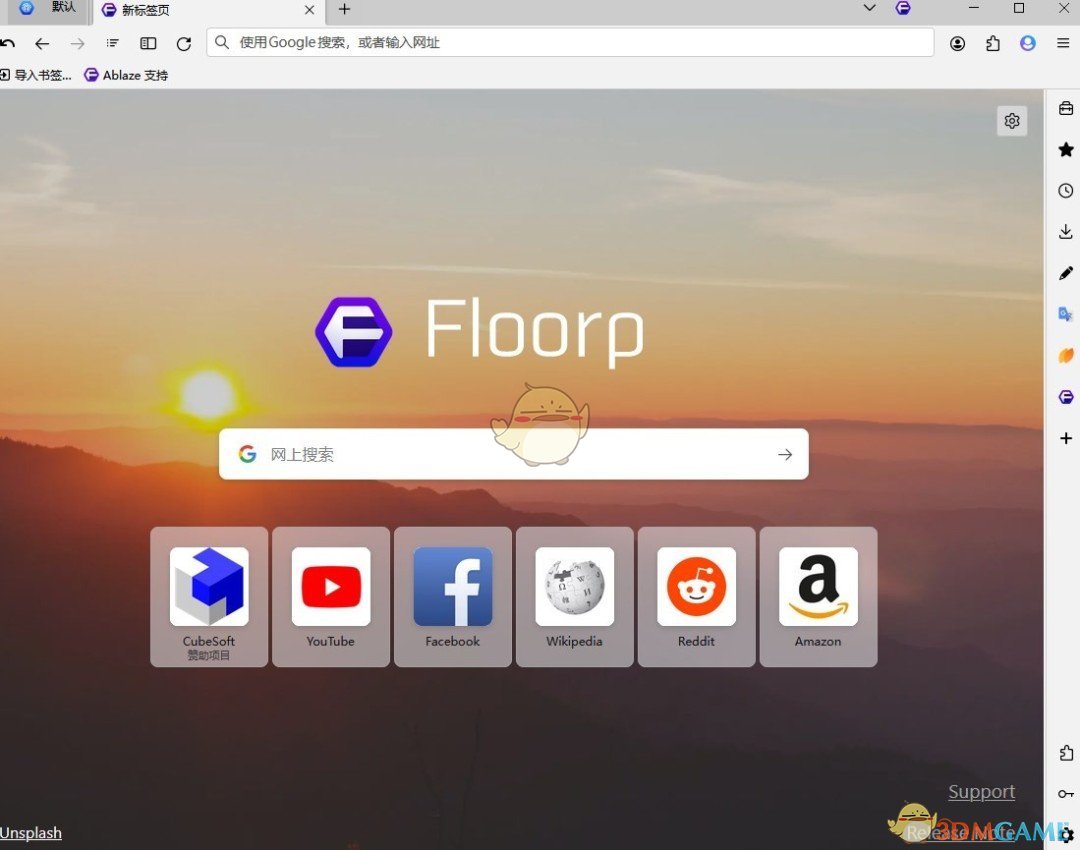The width and height of the screenshot is (1080, 850).
Task: Open the translation panel in the sidebar
Action: [1065, 313]
